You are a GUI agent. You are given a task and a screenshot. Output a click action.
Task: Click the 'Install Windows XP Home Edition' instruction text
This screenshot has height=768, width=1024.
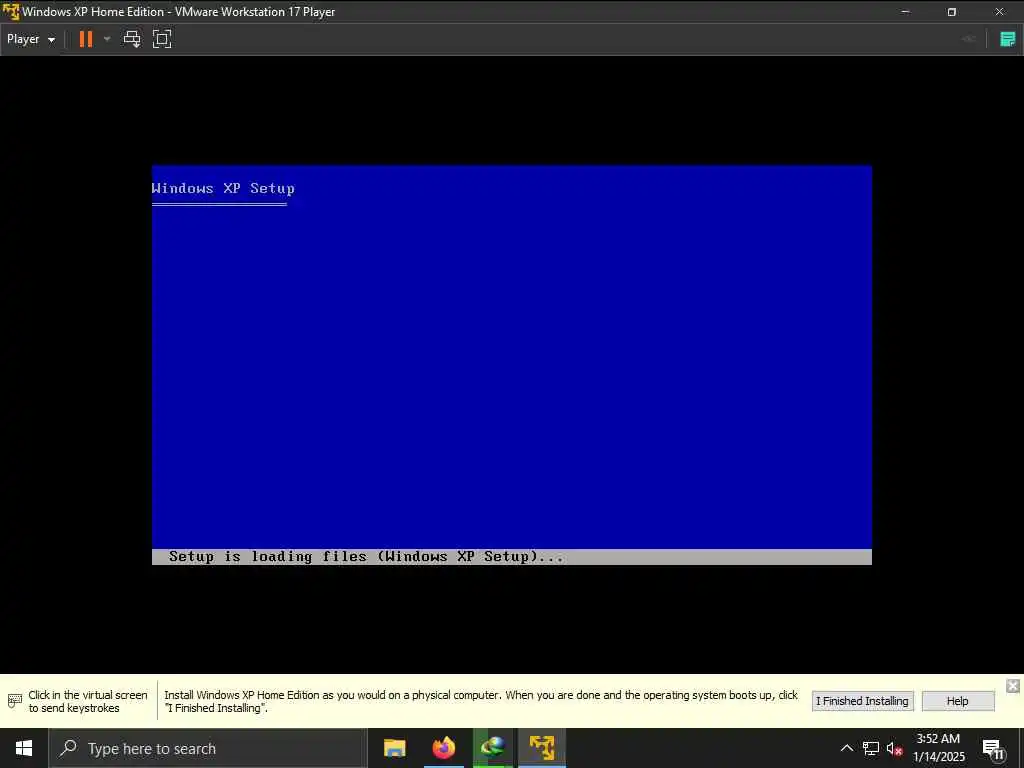point(481,701)
